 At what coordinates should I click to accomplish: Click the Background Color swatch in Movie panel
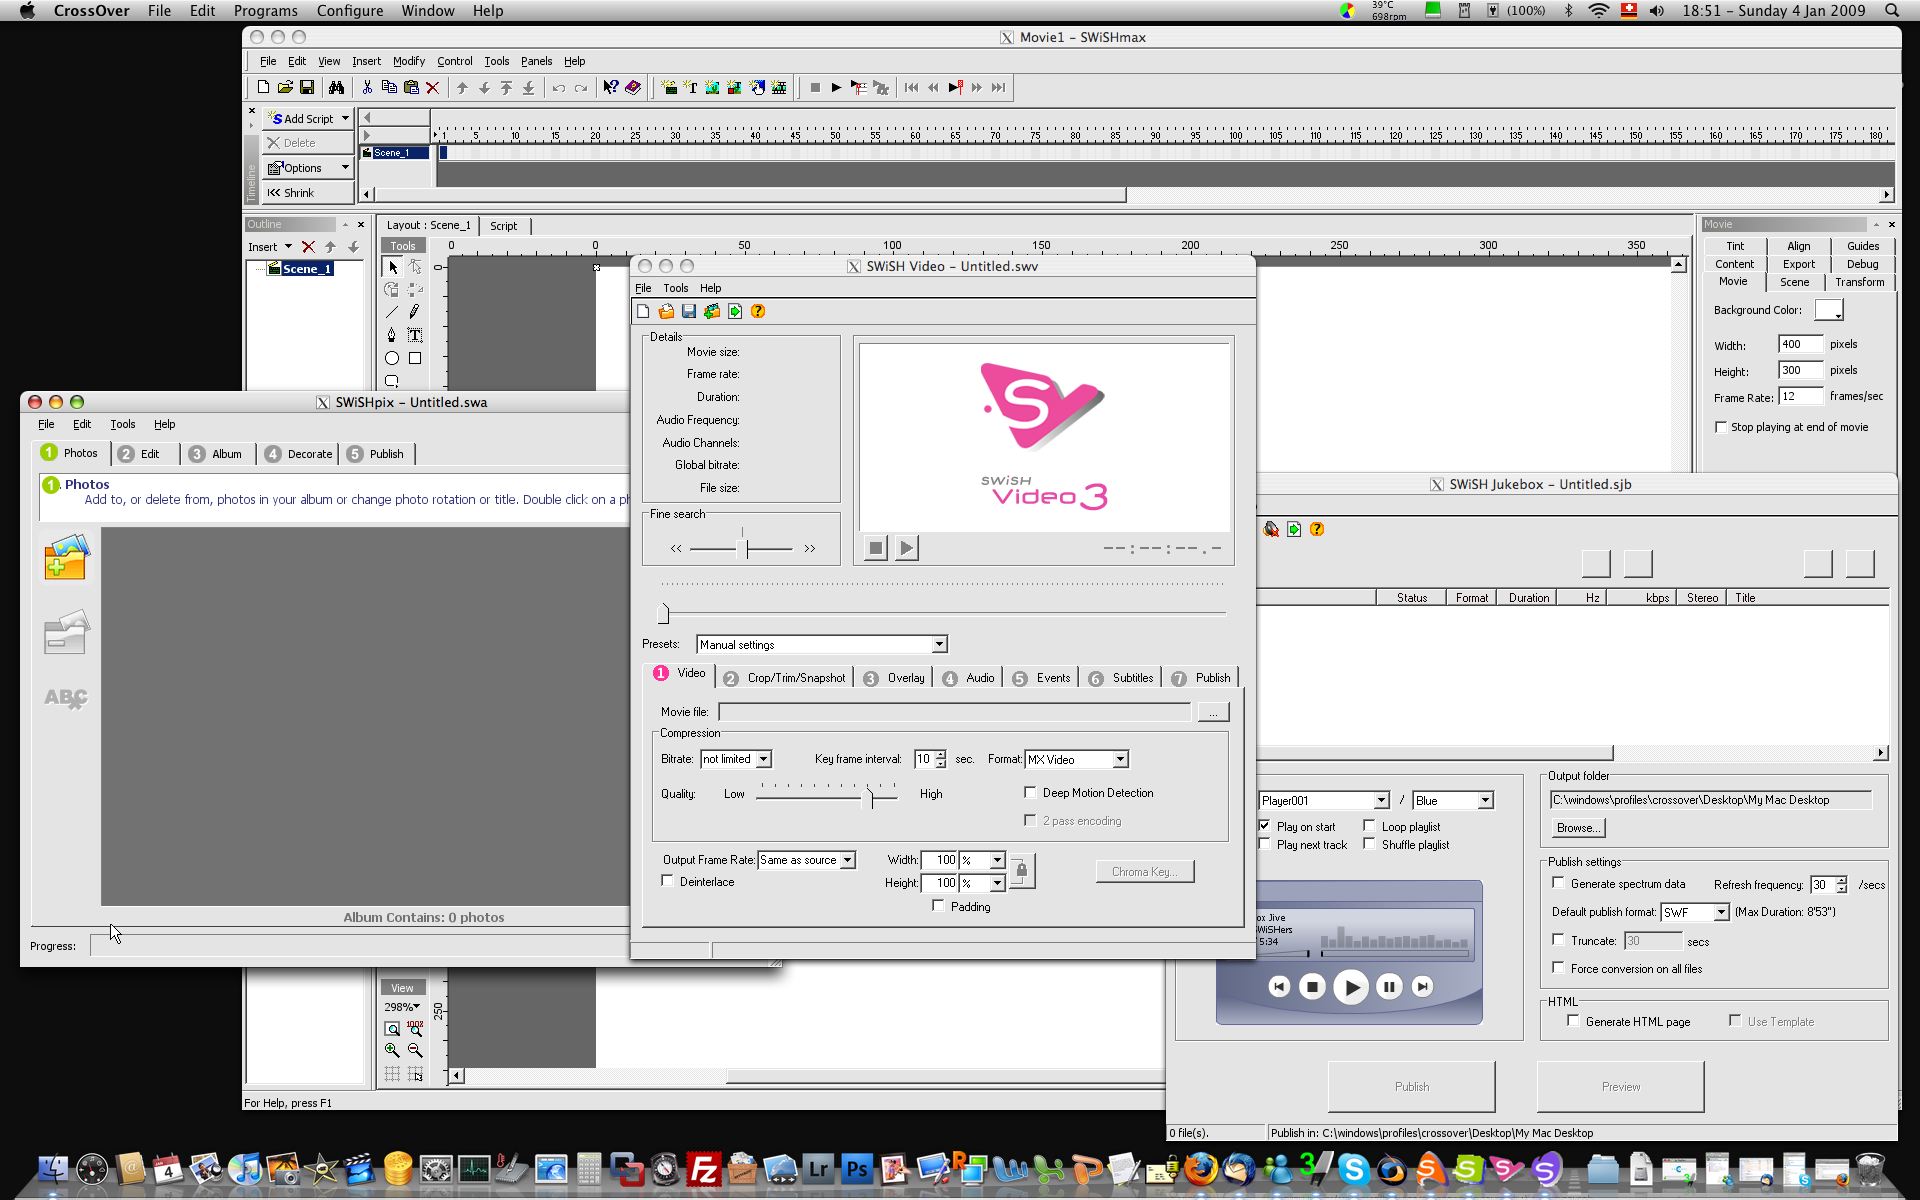click(1828, 310)
